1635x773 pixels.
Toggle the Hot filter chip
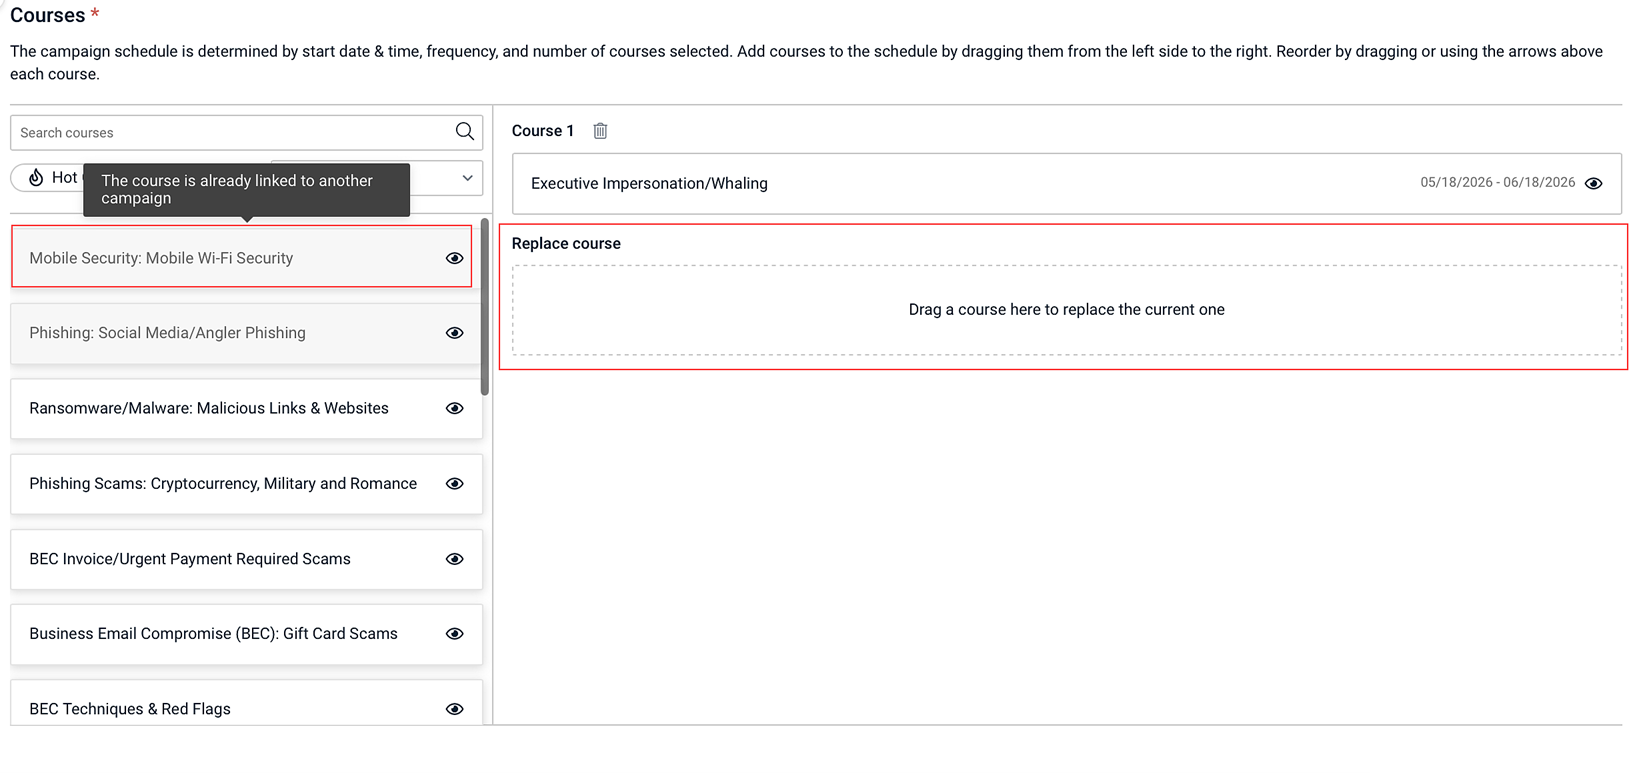click(x=48, y=177)
